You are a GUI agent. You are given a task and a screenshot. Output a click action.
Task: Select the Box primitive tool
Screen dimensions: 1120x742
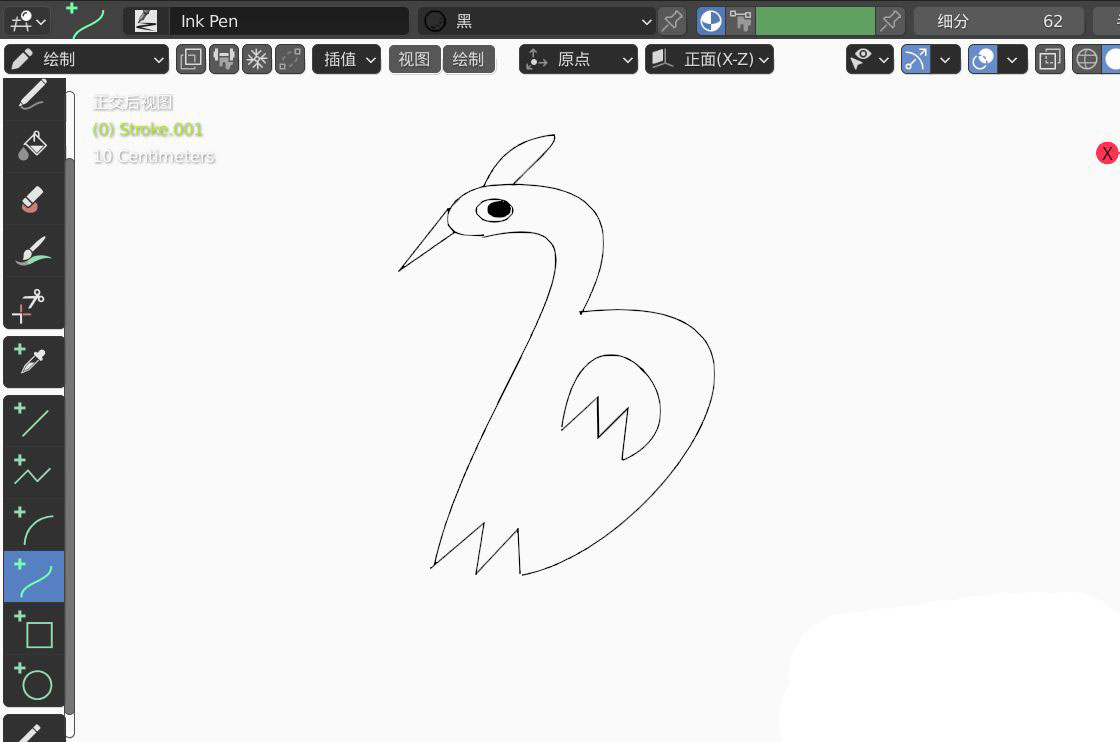34,628
